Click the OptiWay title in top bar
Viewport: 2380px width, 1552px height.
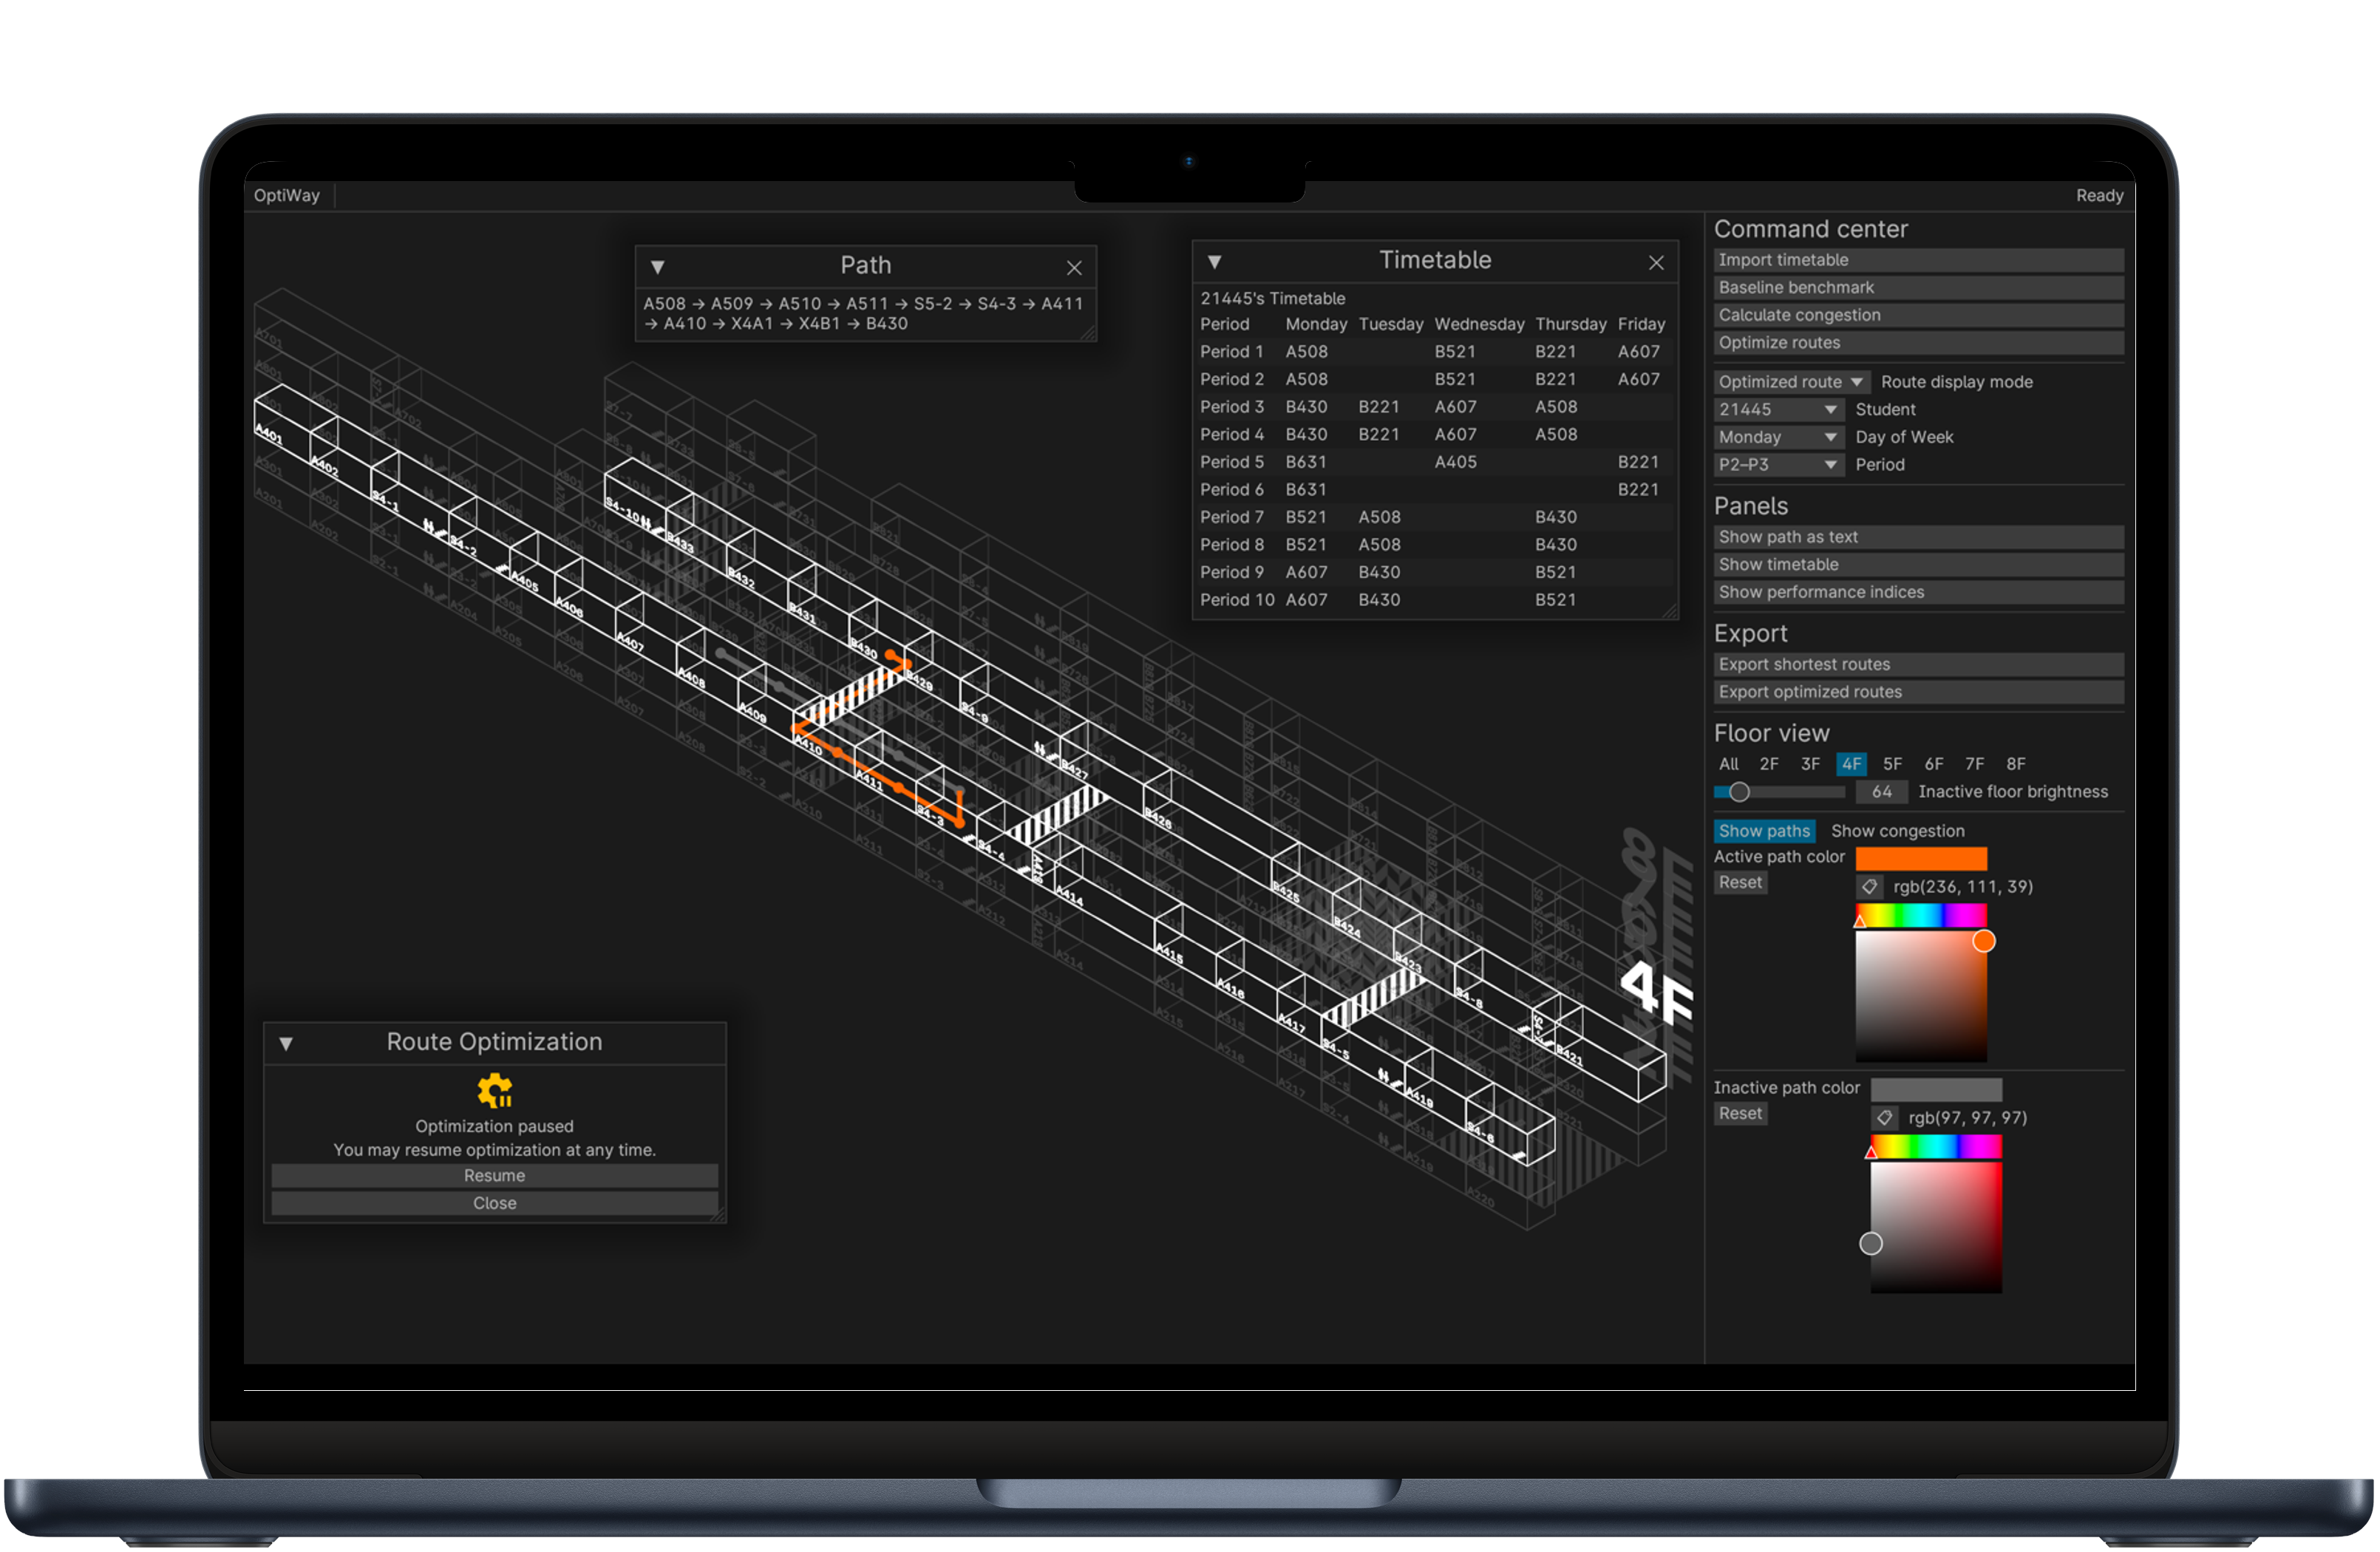(x=286, y=195)
